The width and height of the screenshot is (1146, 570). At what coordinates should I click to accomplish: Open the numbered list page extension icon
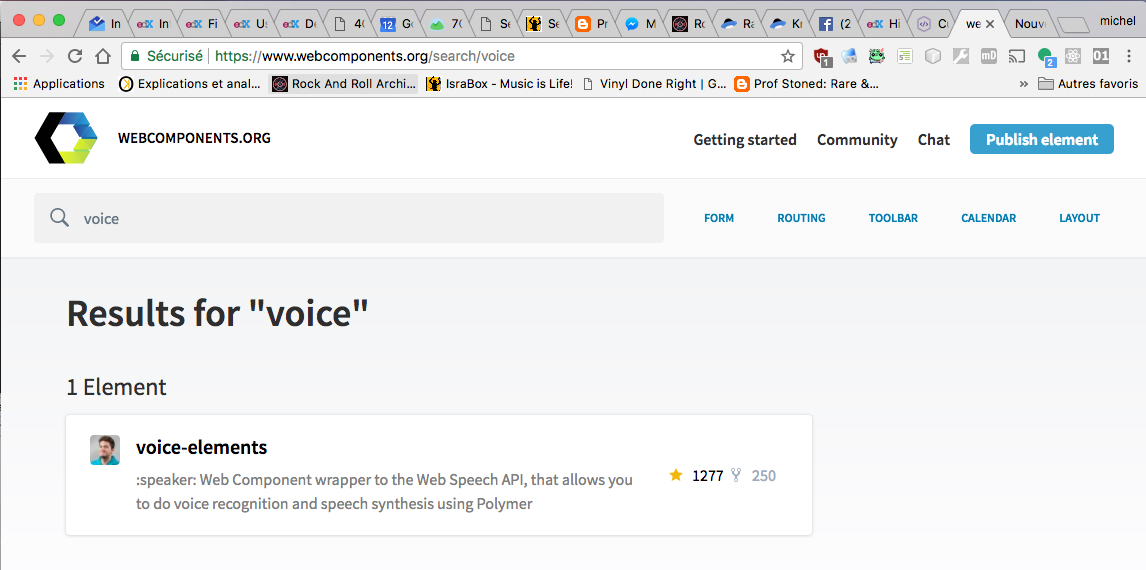[905, 56]
